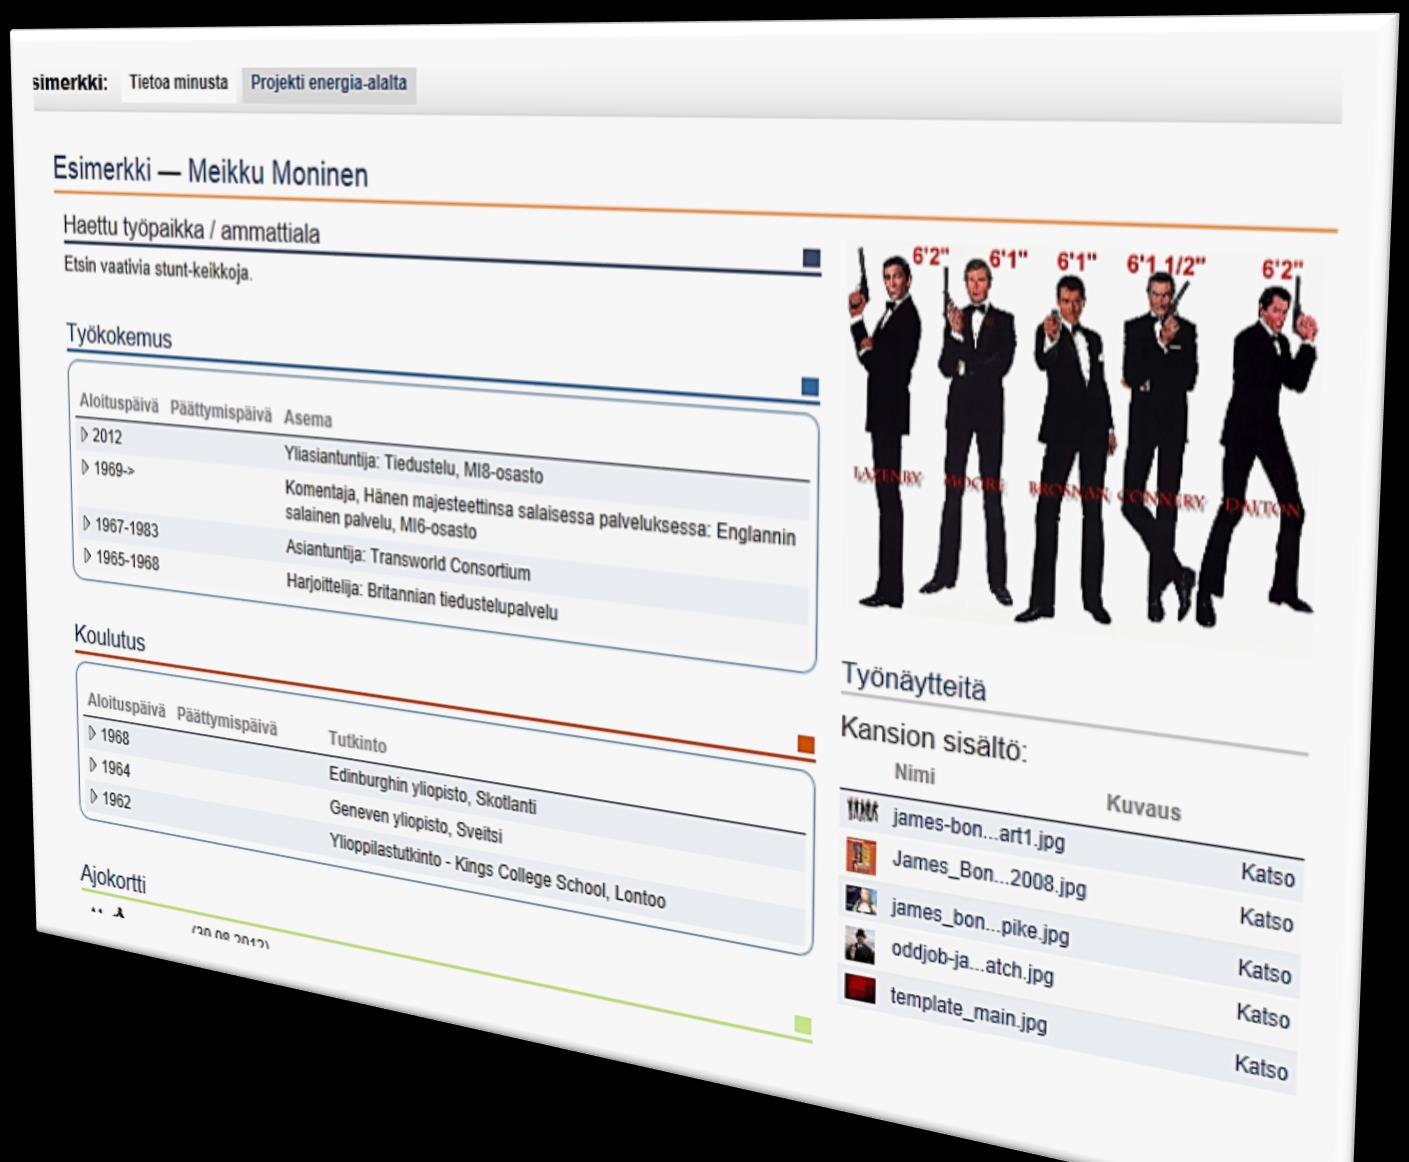1409x1162 pixels.
Task: Click blue square icon of Työkokemus section
Action: tap(810, 387)
